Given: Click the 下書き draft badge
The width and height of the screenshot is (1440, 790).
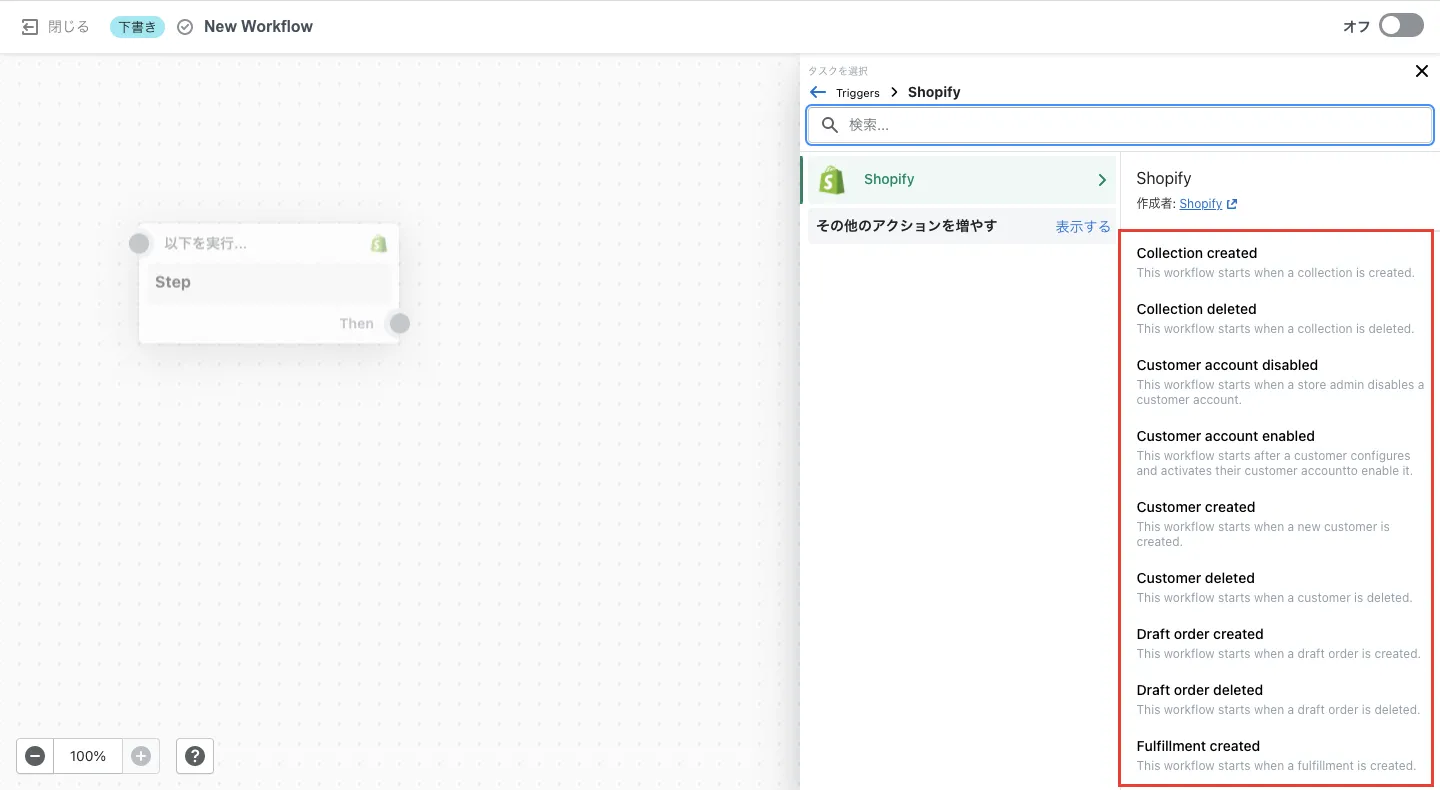Looking at the screenshot, I should (137, 27).
